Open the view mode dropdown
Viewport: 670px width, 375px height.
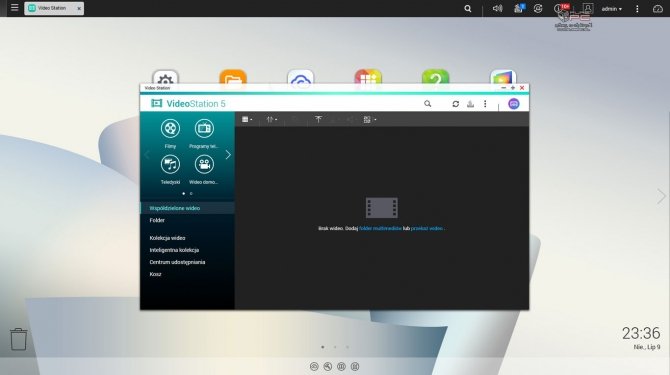[247, 120]
